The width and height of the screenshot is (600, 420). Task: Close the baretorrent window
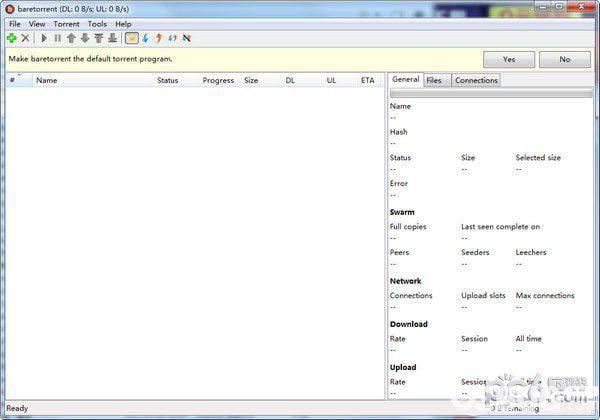tap(581, 7)
